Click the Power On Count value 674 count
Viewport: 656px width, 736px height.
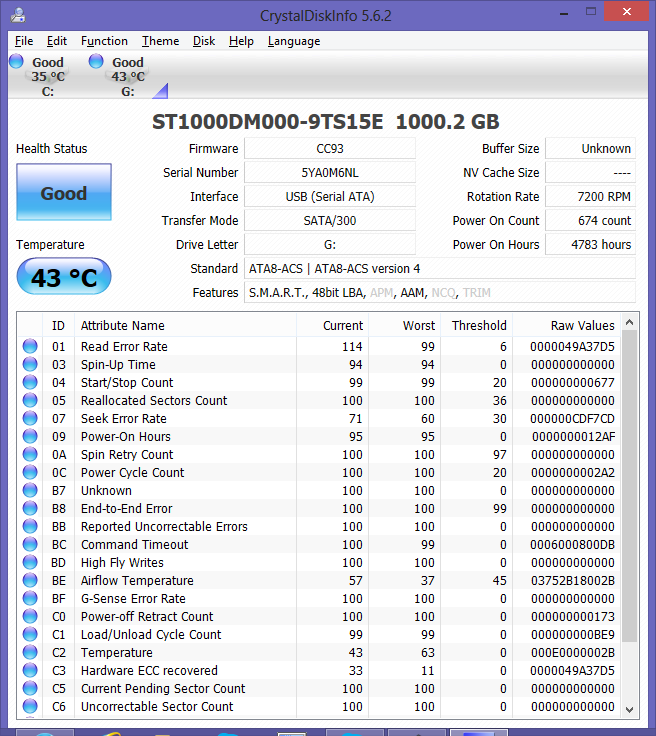click(590, 221)
